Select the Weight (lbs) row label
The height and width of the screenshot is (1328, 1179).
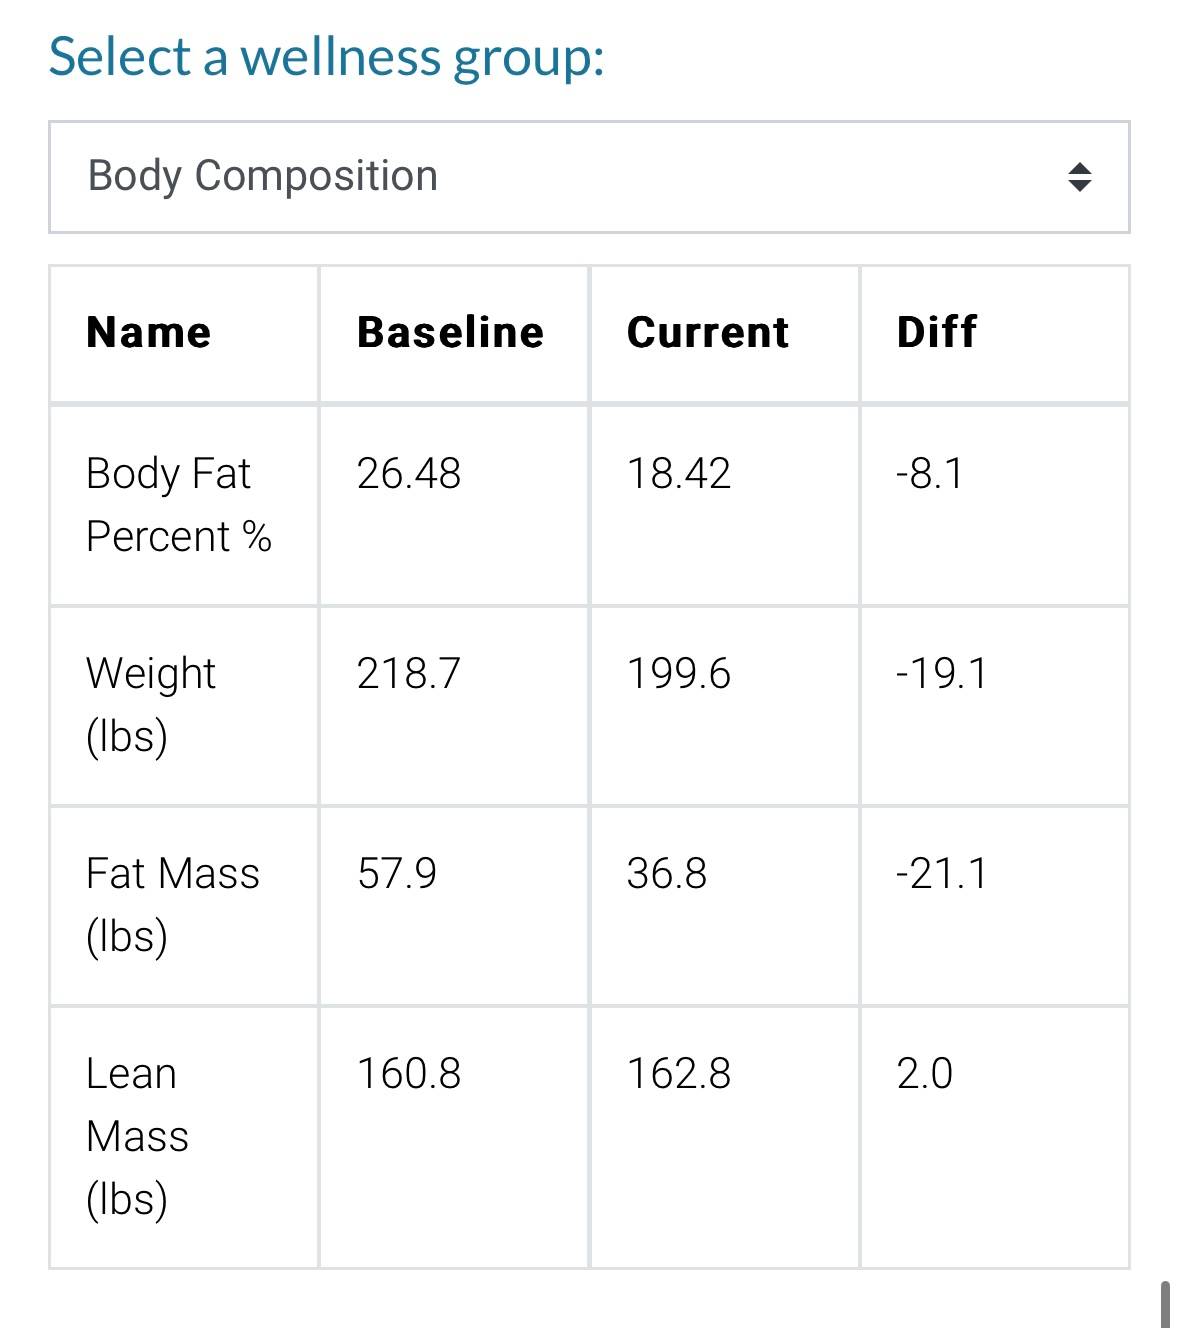click(150, 704)
